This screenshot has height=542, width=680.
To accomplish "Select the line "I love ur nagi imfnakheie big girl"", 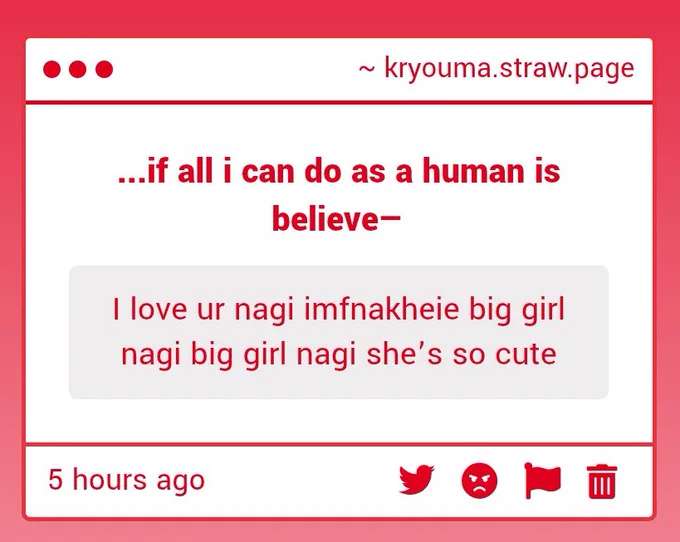I will click(x=339, y=310).
